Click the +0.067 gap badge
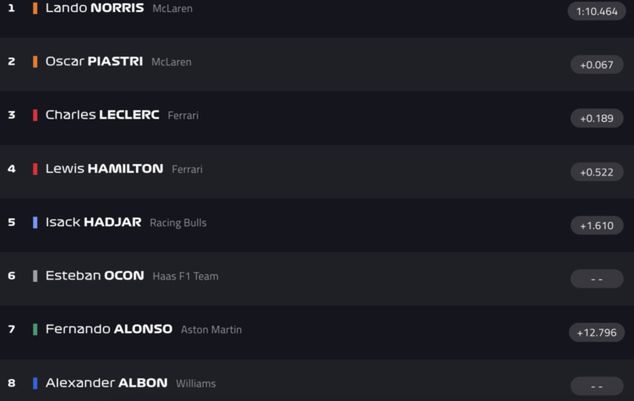The height and width of the screenshot is (401, 634). (x=597, y=65)
